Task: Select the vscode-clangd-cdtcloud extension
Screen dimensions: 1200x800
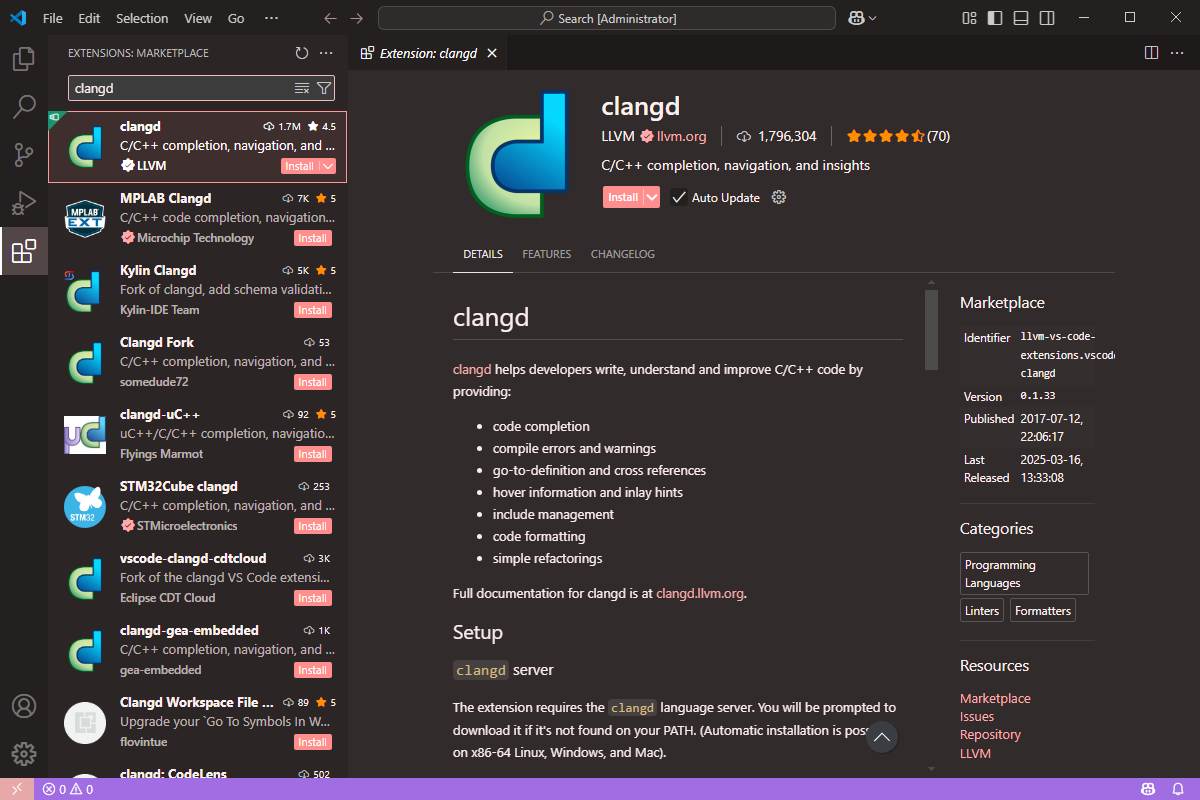Action: (x=198, y=578)
